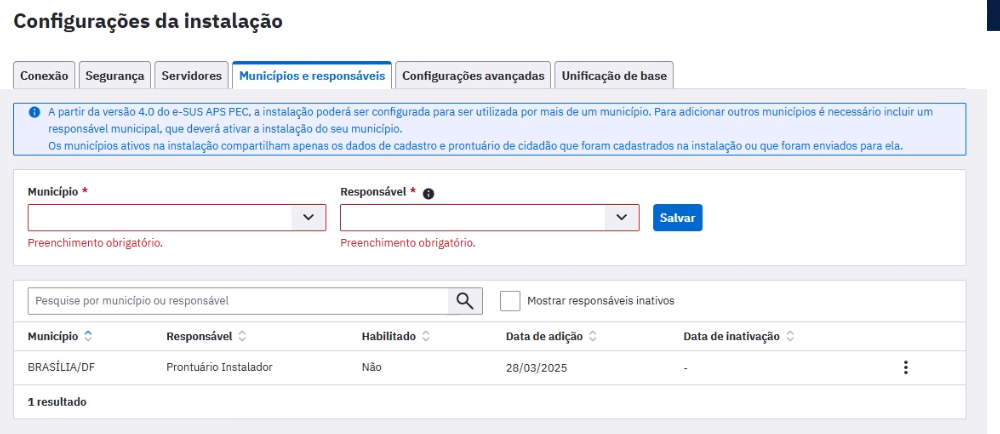The image size is (1000, 434).
Task: Click the info icon in the blue notice banner
Action: coord(34,112)
